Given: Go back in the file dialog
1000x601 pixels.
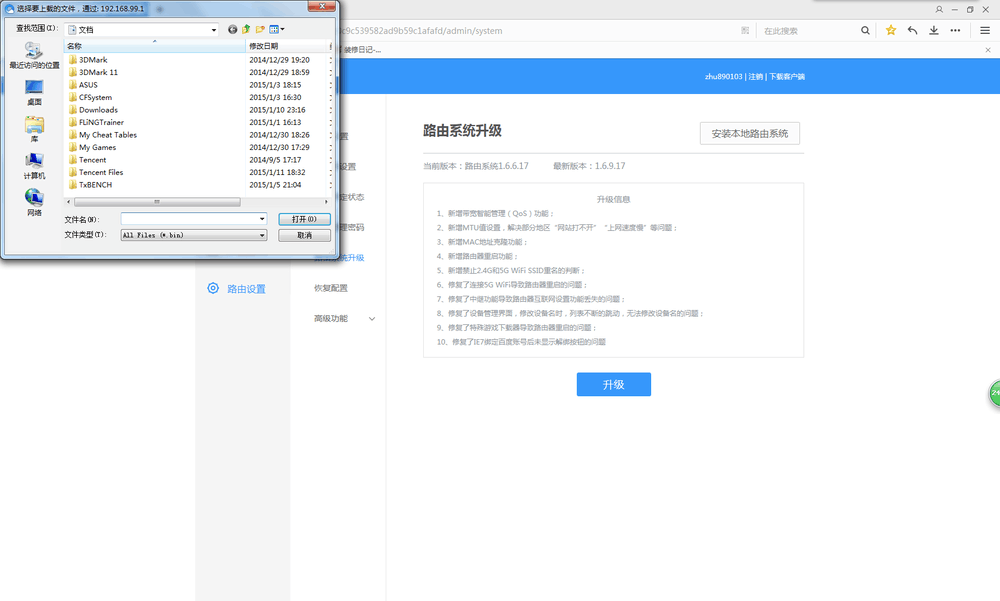Looking at the screenshot, I should pyautogui.click(x=232, y=29).
